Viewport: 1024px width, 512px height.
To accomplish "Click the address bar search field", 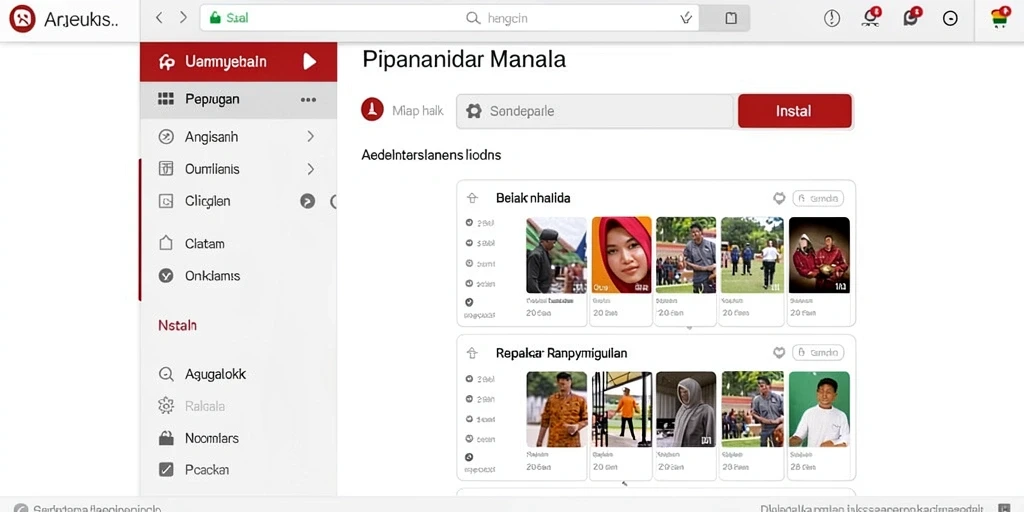I will 449,18.
